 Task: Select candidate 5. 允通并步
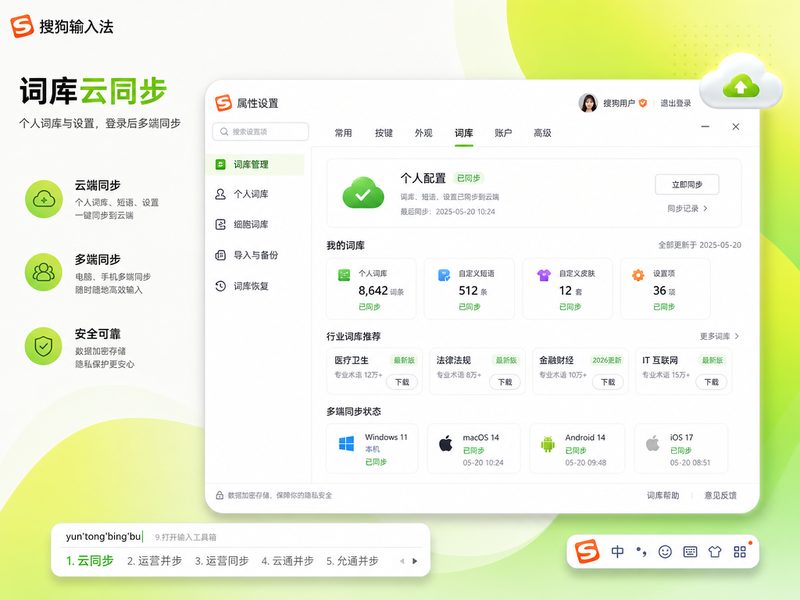(x=352, y=561)
